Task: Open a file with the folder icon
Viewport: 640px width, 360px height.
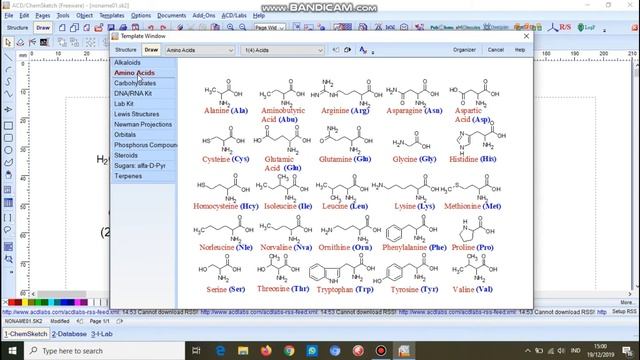Action: (x=98, y=27)
